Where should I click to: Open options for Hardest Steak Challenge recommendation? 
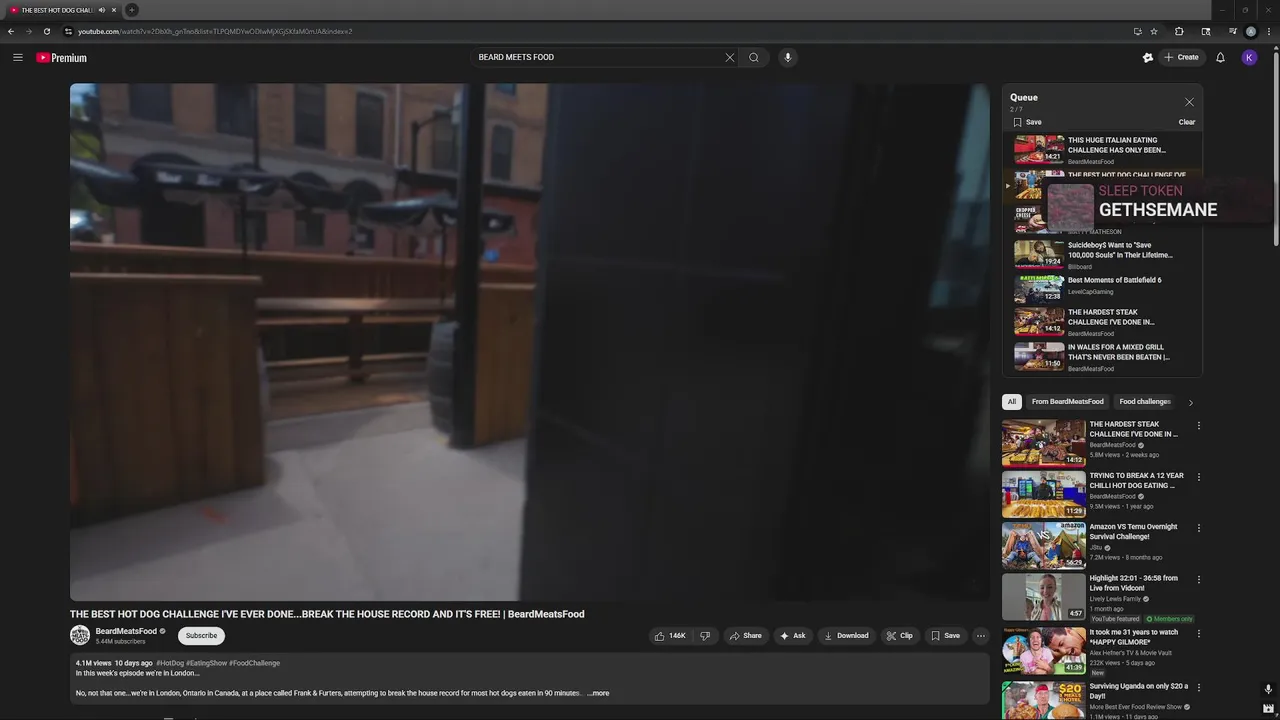point(1199,426)
